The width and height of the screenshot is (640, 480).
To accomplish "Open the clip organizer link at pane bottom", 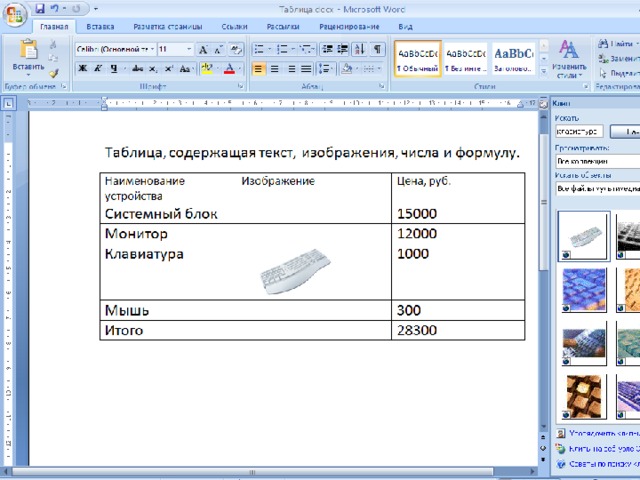I will [600, 433].
